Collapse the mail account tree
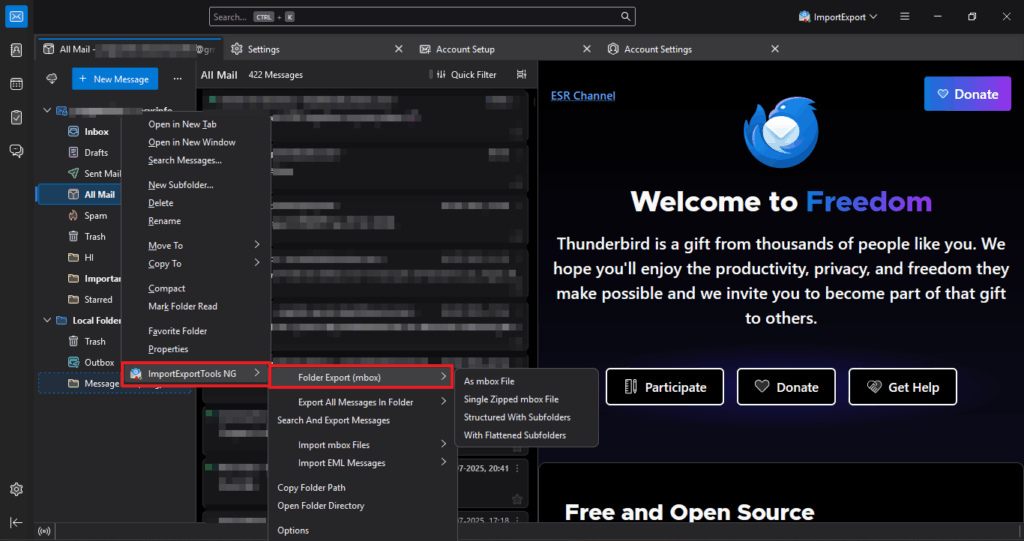 pos(47,110)
